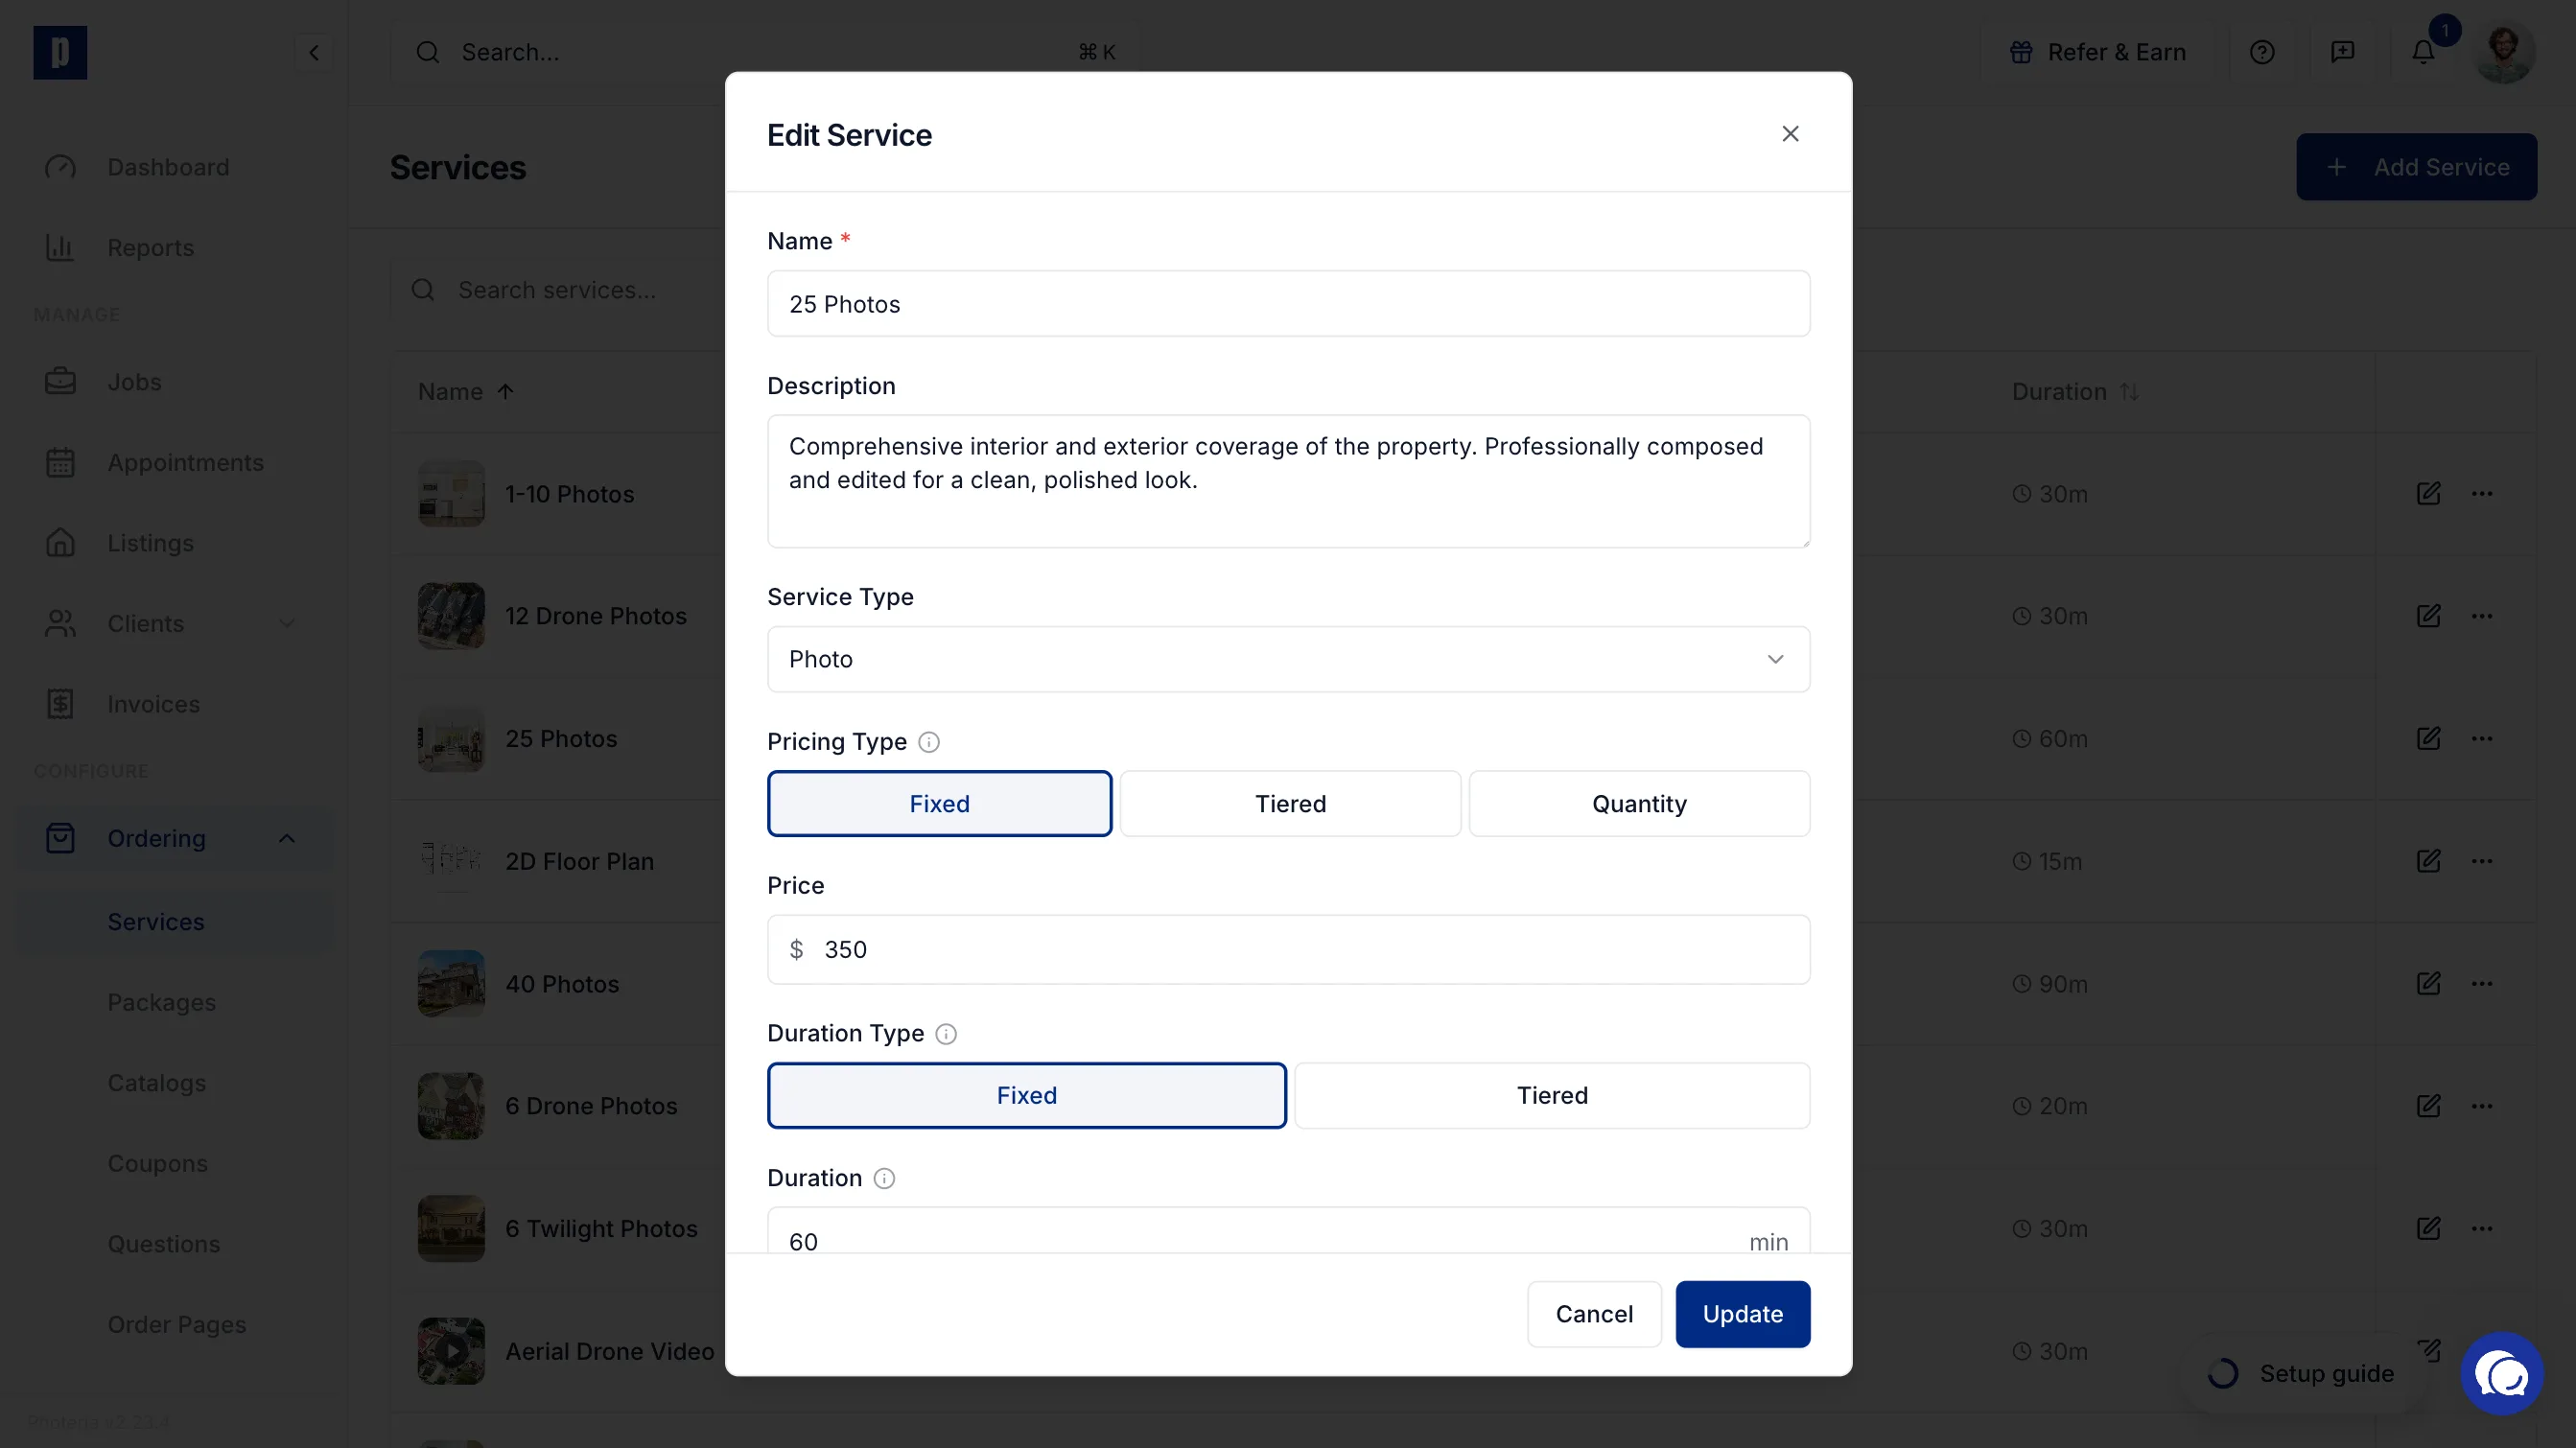Sort by Duration column
Viewport: 2576px width, 1448px height.
pyautogui.click(x=2075, y=392)
